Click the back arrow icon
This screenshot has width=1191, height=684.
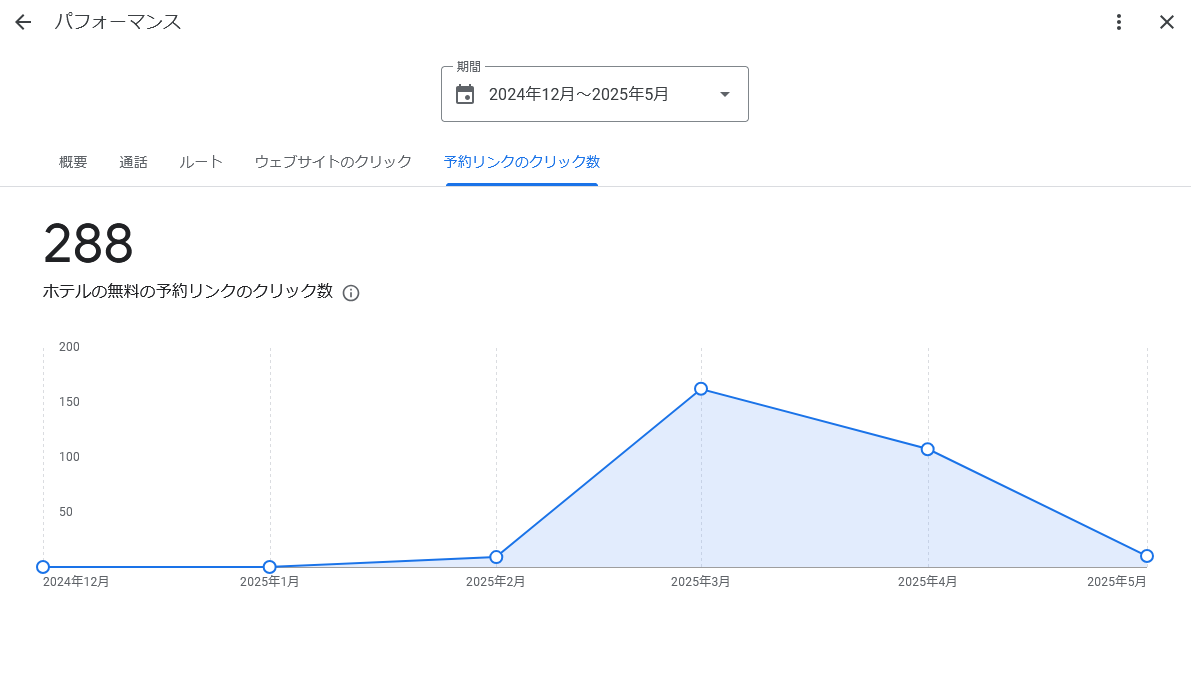pos(23,22)
